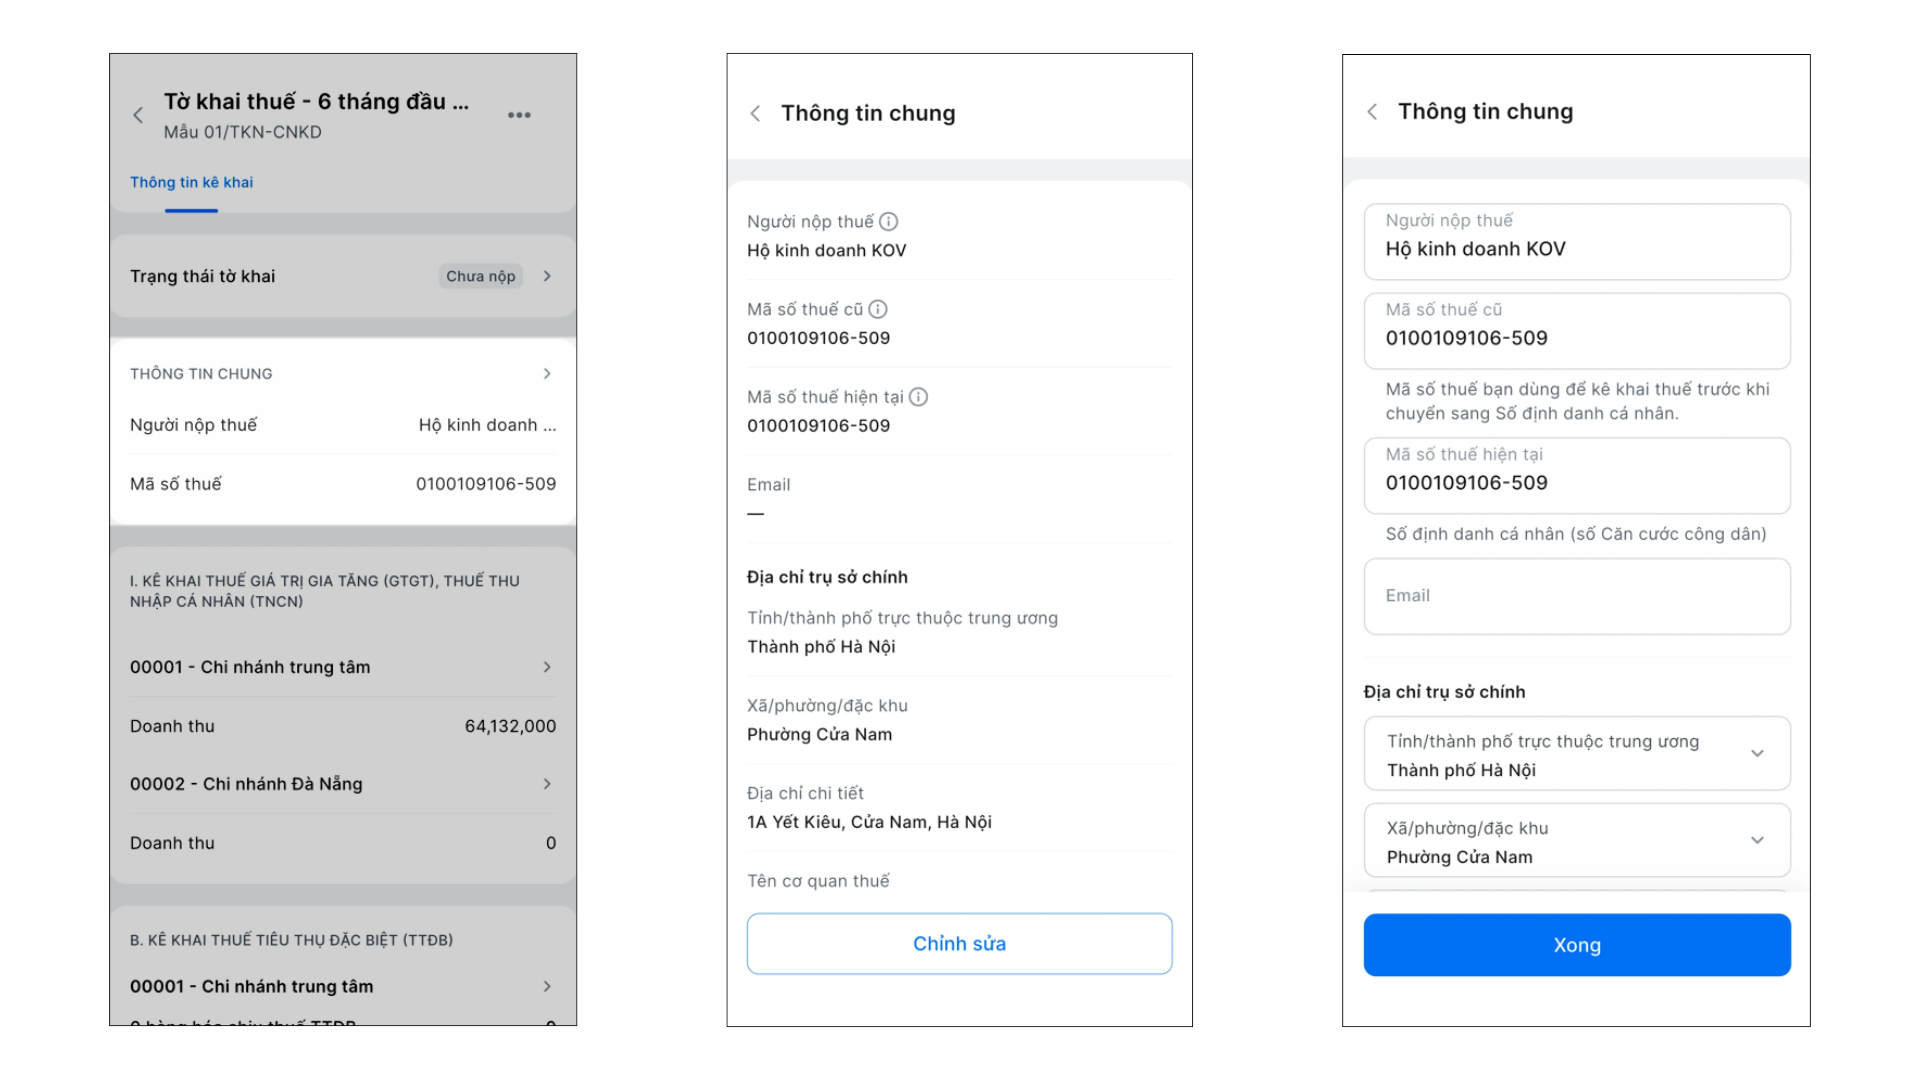The height and width of the screenshot is (1080, 1920).
Task: Click the blue Xong button
Action: coord(1577,945)
